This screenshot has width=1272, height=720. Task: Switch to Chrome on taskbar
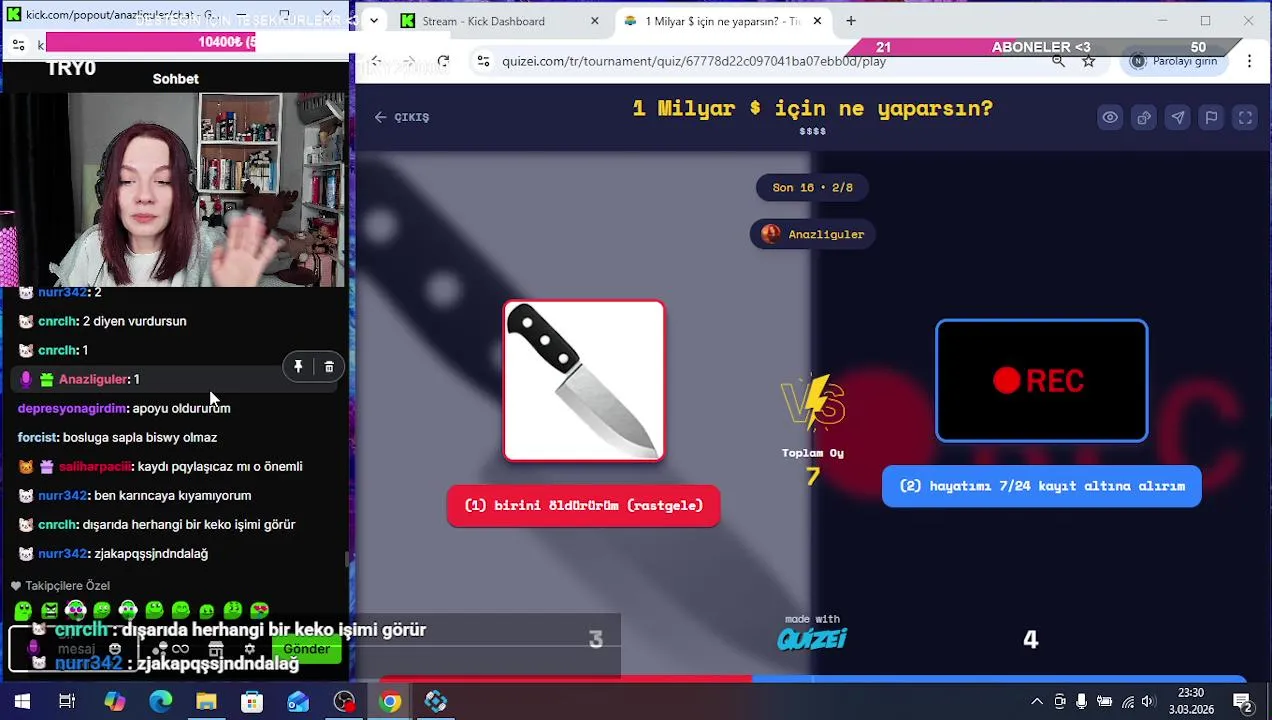390,702
